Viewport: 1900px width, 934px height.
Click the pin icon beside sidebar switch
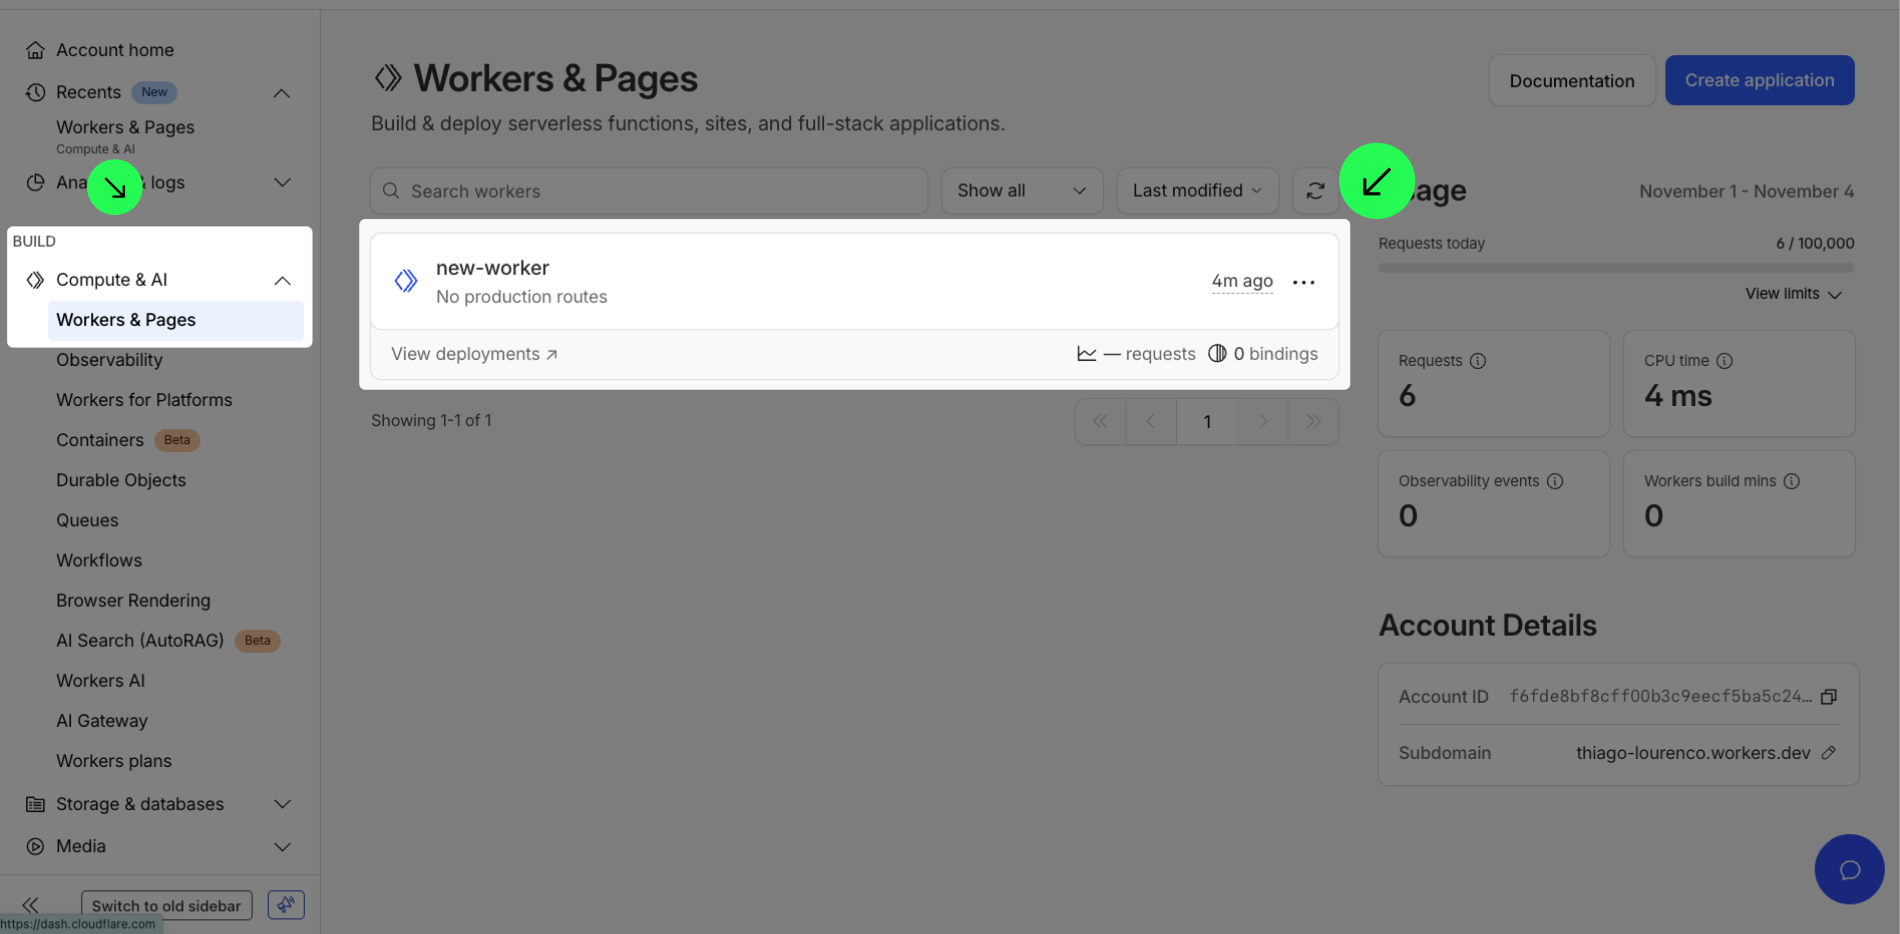pyautogui.click(x=286, y=905)
